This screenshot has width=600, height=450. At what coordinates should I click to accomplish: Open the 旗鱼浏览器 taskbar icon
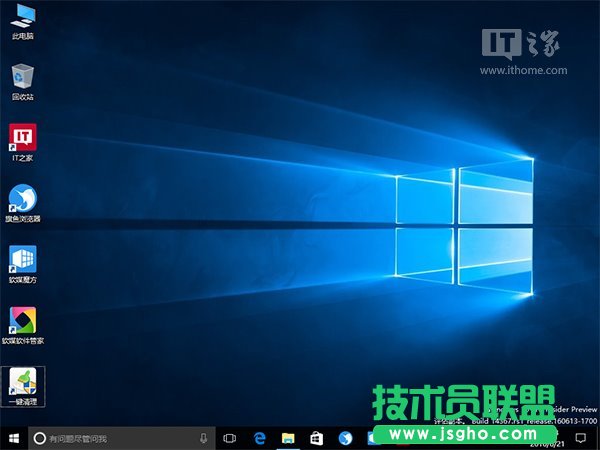[x=345, y=438]
